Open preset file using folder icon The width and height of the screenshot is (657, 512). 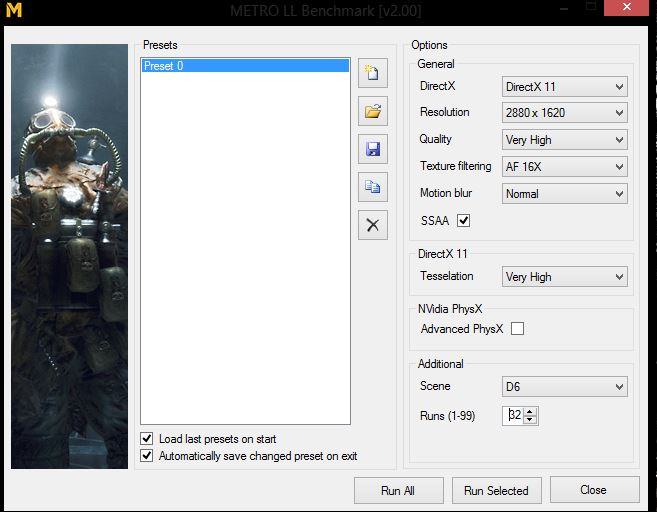372,111
